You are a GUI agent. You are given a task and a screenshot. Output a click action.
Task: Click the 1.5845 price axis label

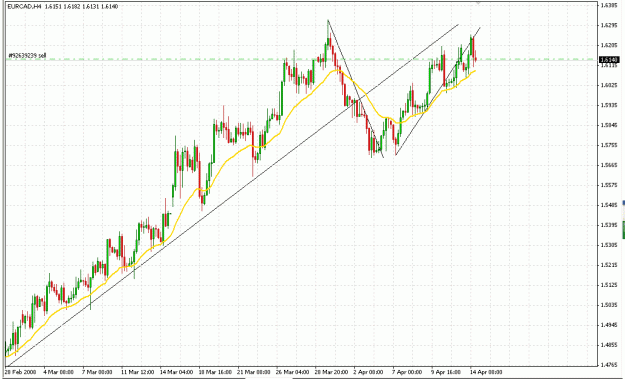pos(609,125)
